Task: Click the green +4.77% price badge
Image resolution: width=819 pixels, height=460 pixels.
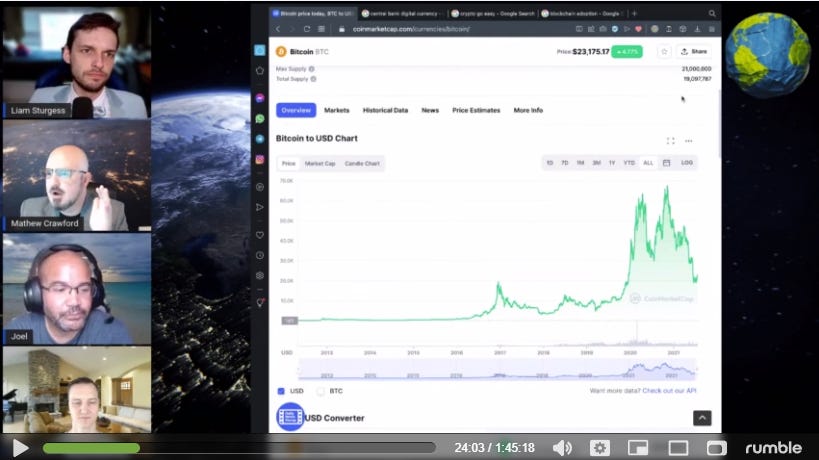Action: pyautogui.click(x=627, y=52)
